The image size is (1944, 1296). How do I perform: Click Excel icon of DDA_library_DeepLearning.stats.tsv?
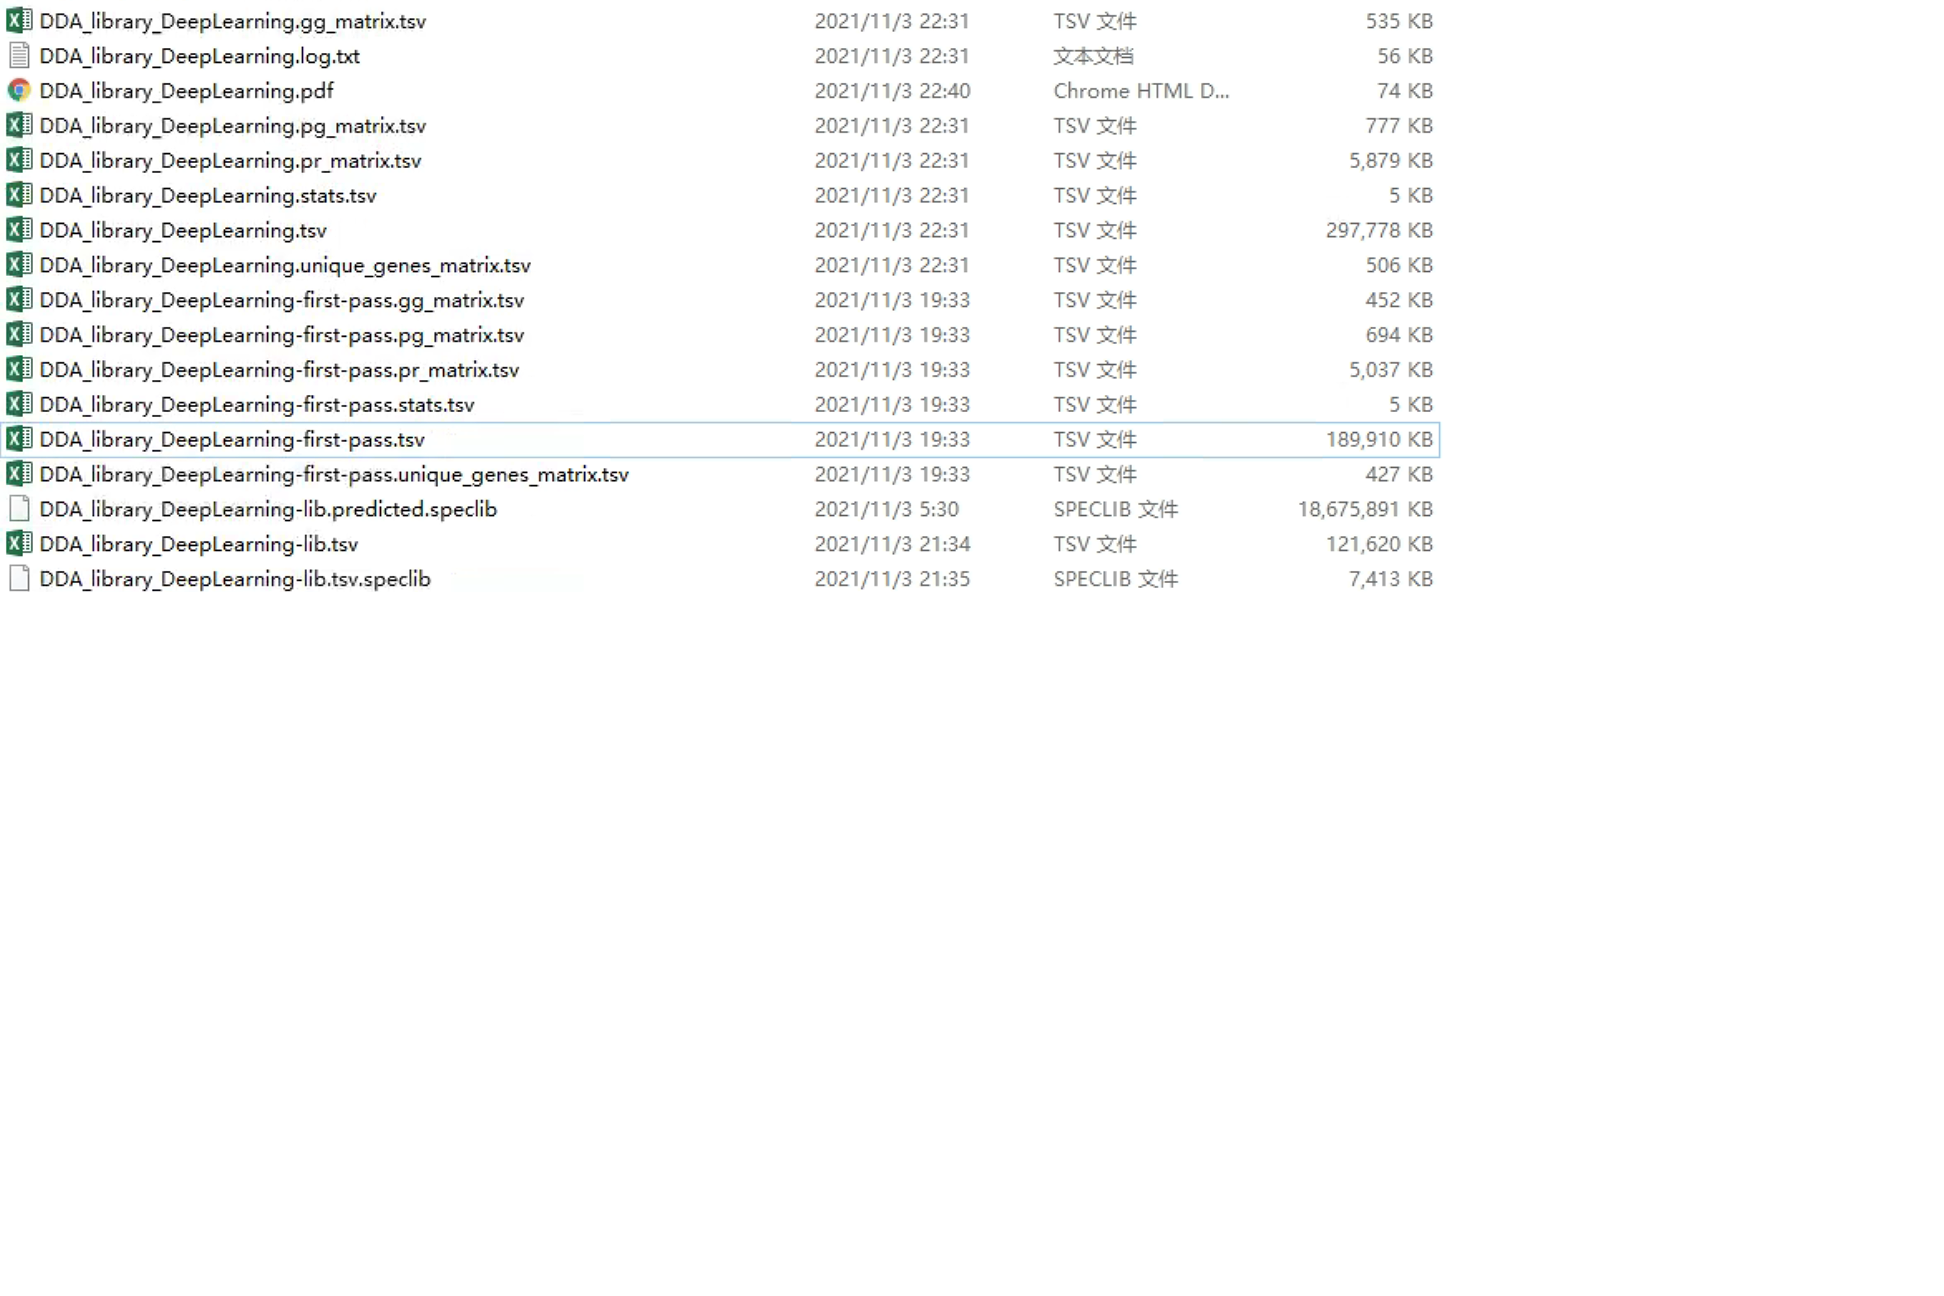(19, 195)
